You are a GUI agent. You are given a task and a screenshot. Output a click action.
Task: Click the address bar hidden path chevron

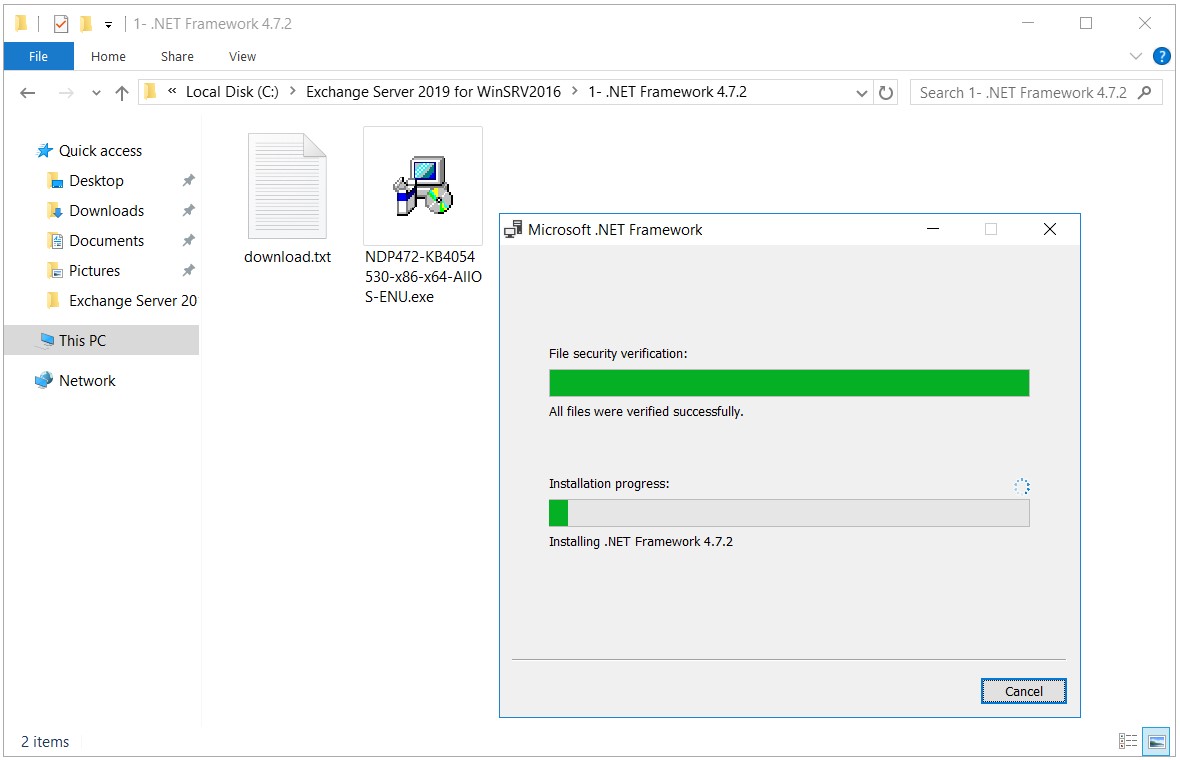tap(172, 91)
